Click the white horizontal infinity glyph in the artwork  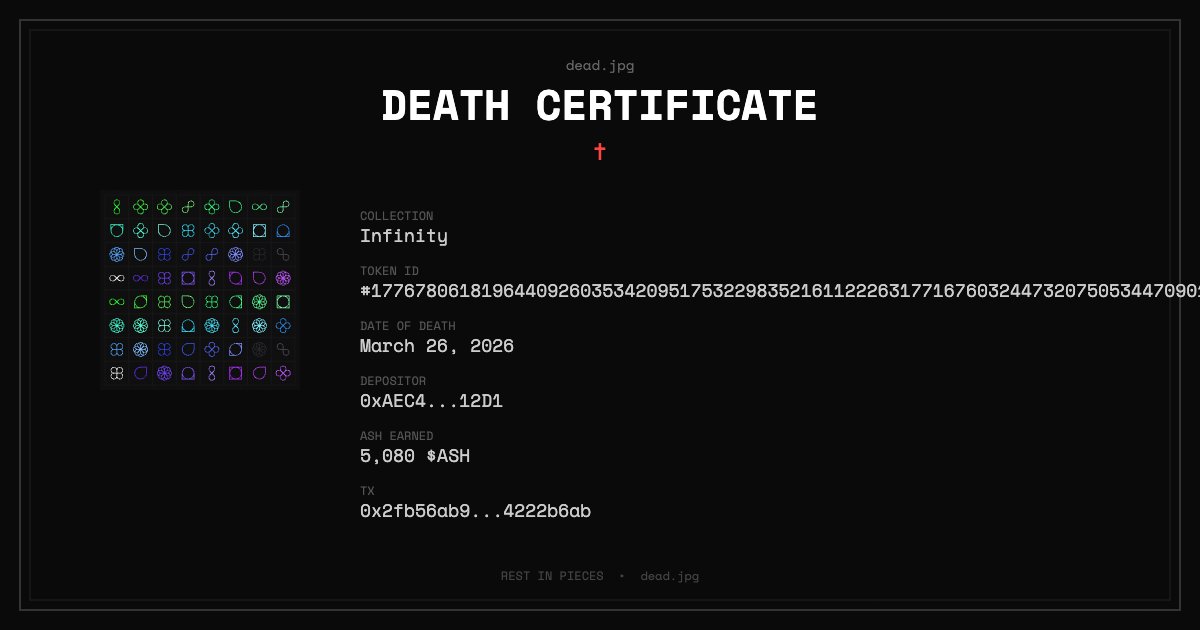[117, 277]
